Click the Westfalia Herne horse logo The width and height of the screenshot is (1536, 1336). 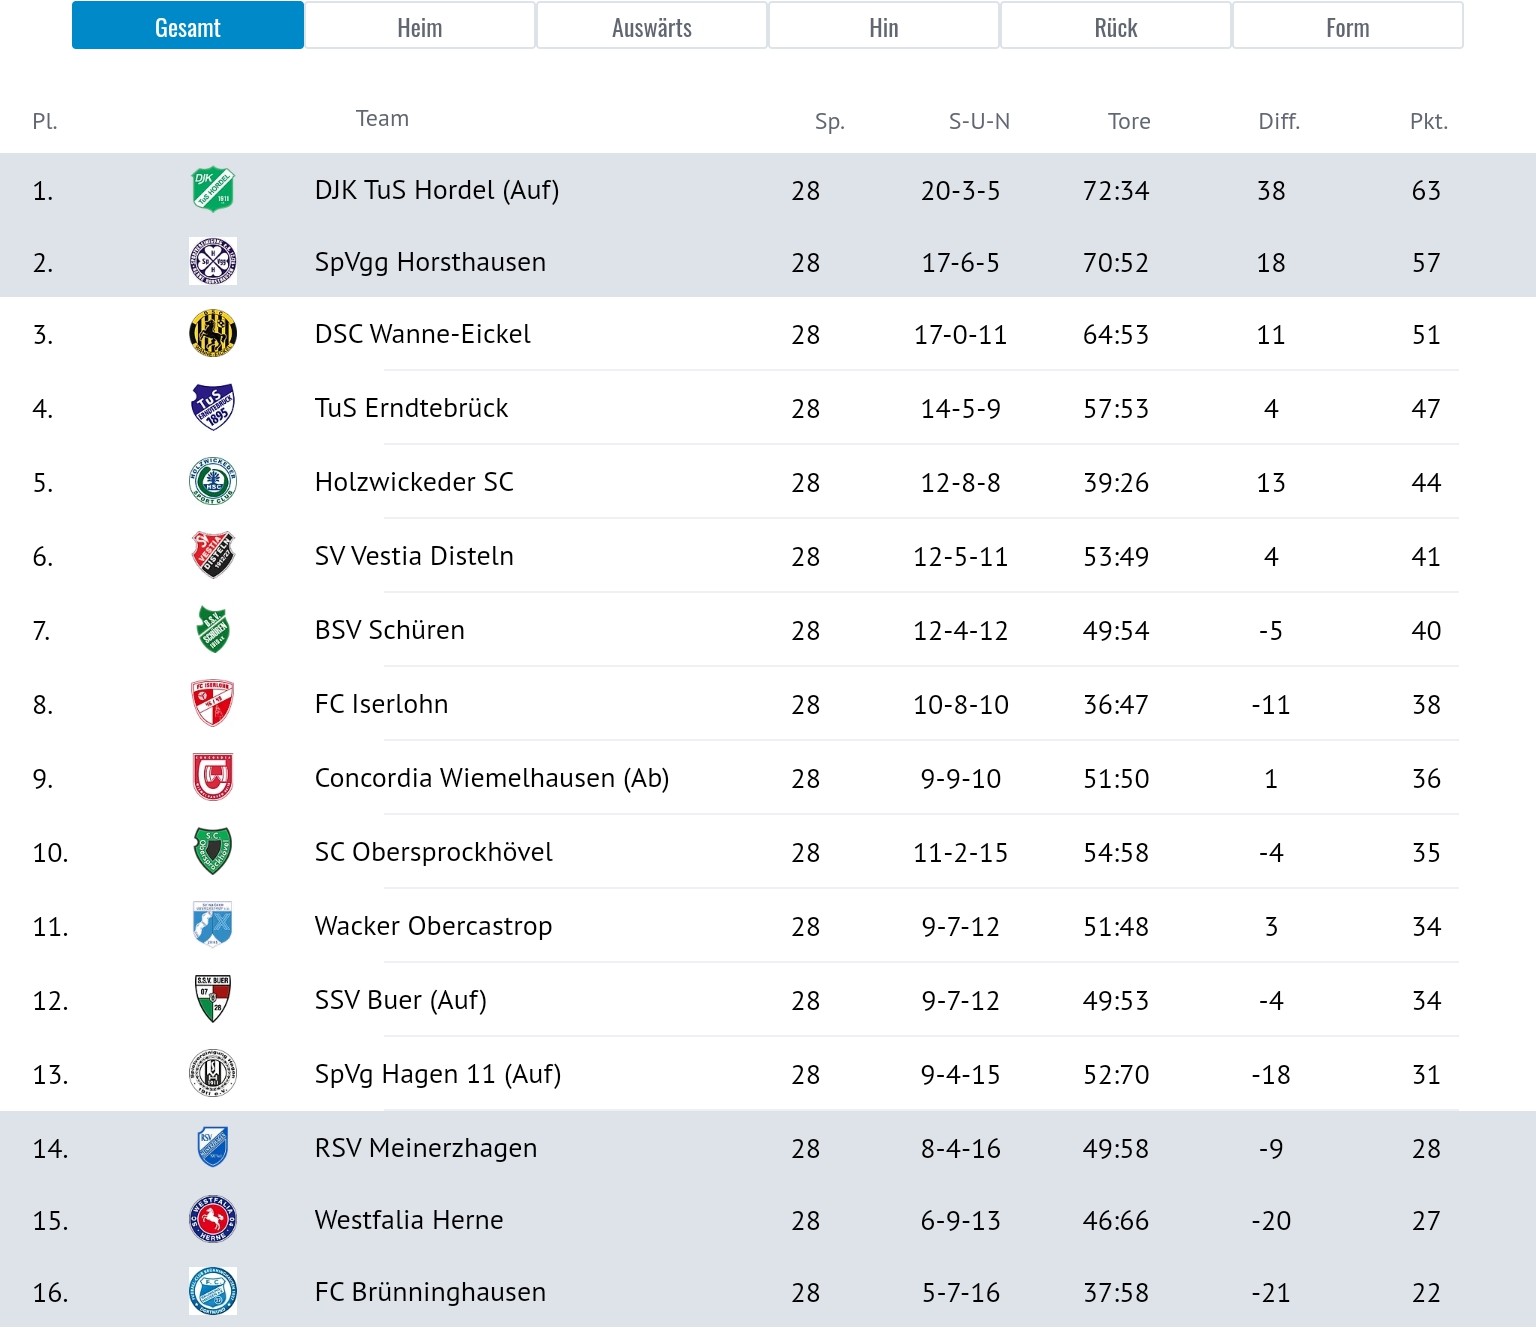pos(213,1220)
